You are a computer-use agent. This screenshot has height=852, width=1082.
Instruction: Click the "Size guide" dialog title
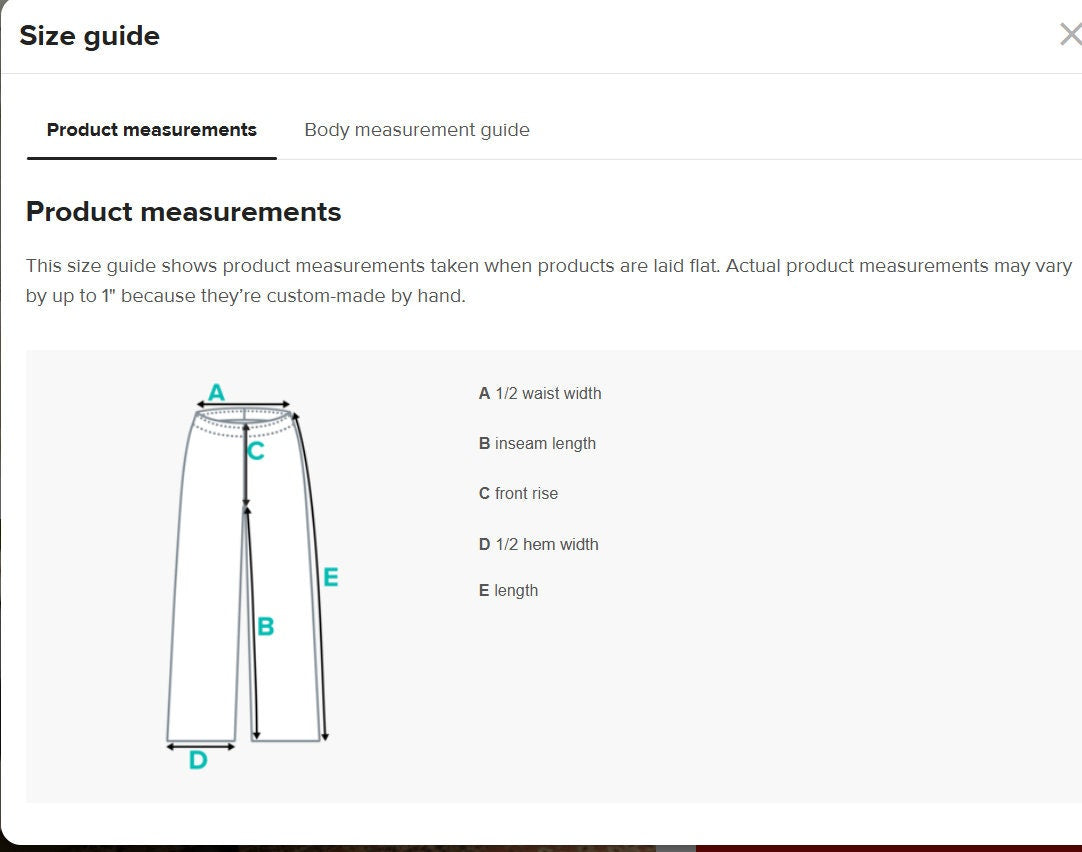point(90,36)
